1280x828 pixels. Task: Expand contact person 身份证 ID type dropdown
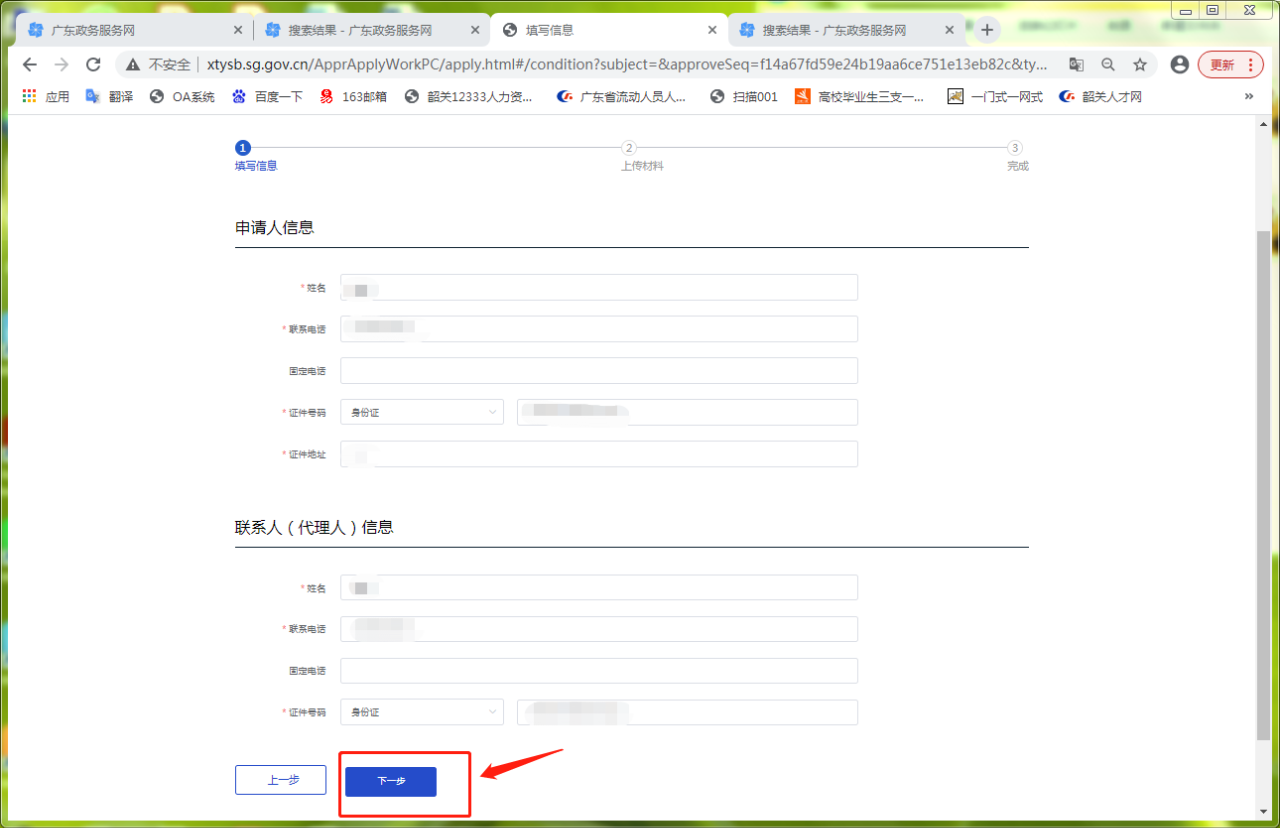click(421, 712)
